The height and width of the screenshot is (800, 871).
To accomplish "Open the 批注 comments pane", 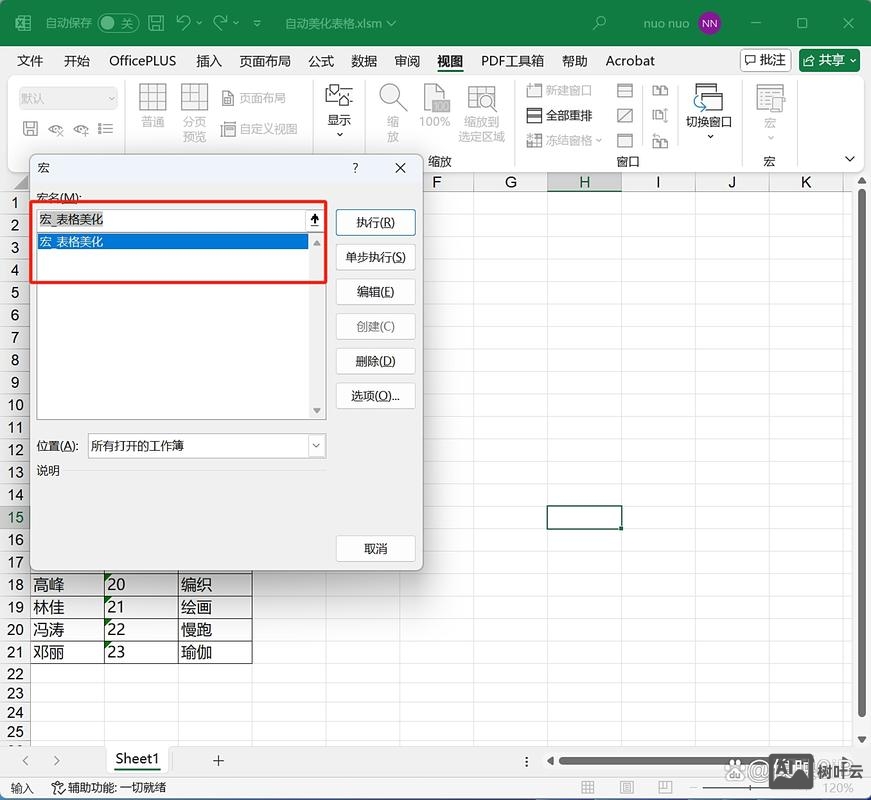I will click(x=765, y=60).
